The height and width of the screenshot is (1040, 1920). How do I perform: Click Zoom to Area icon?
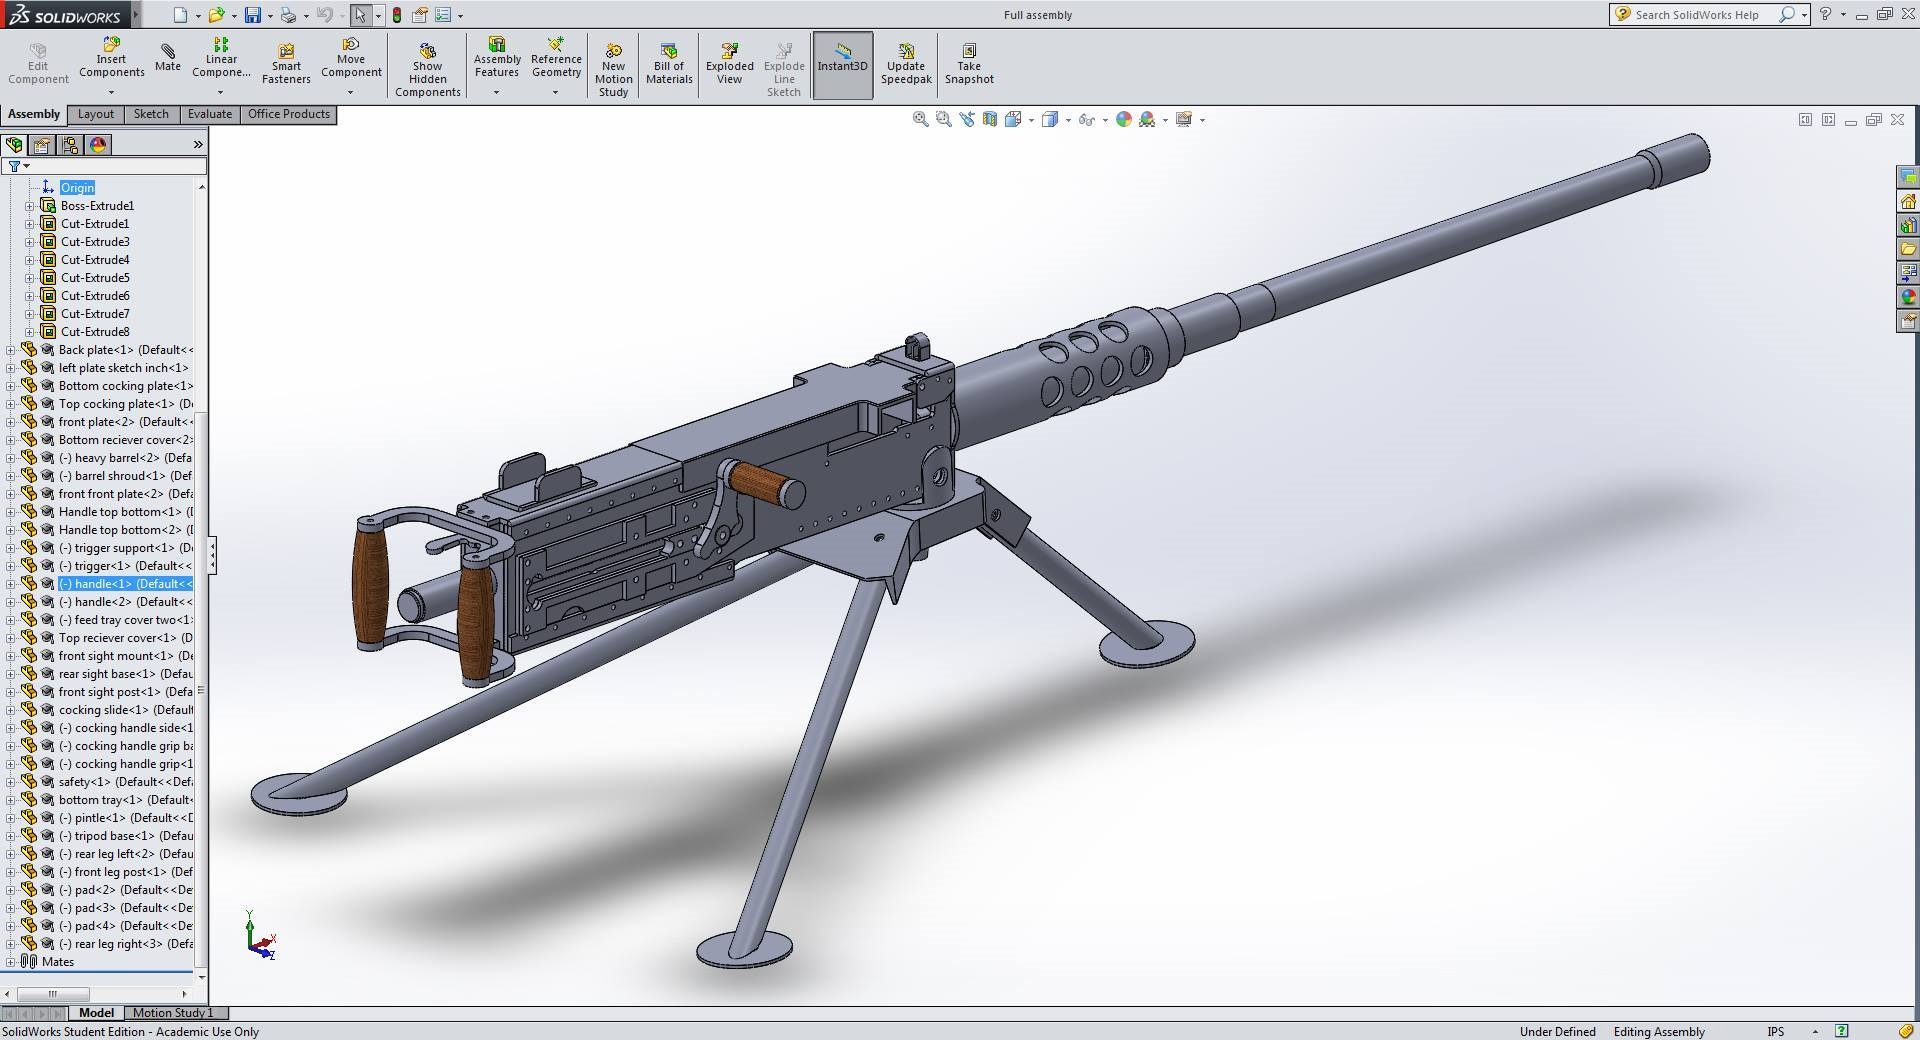[943, 119]
